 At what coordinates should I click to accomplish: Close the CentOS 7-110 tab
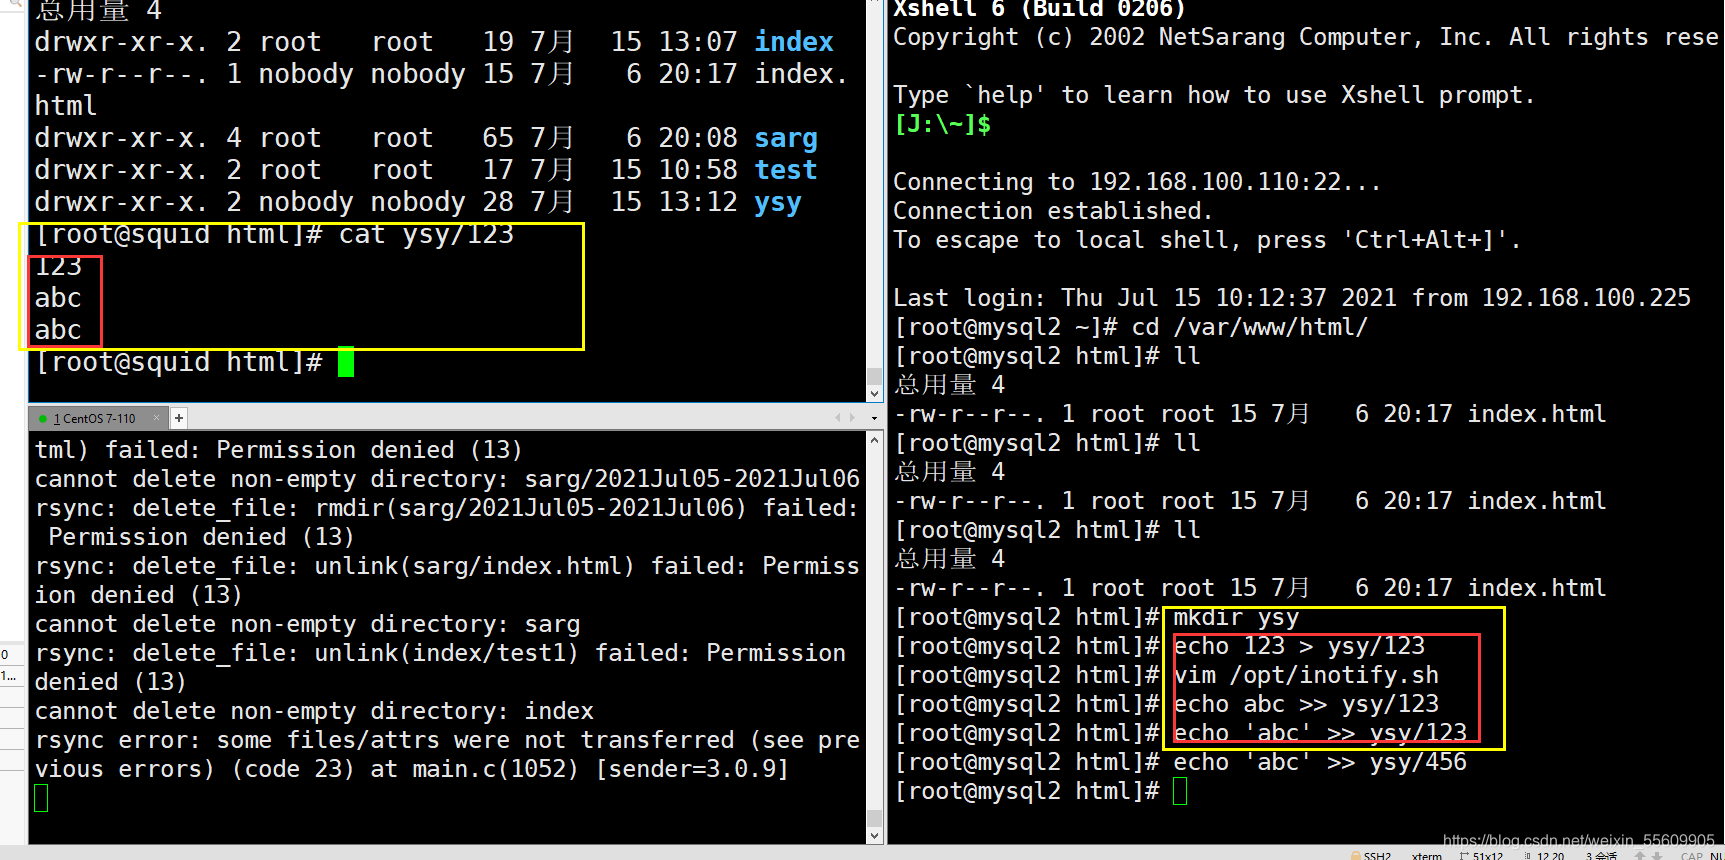pos(156,418)
